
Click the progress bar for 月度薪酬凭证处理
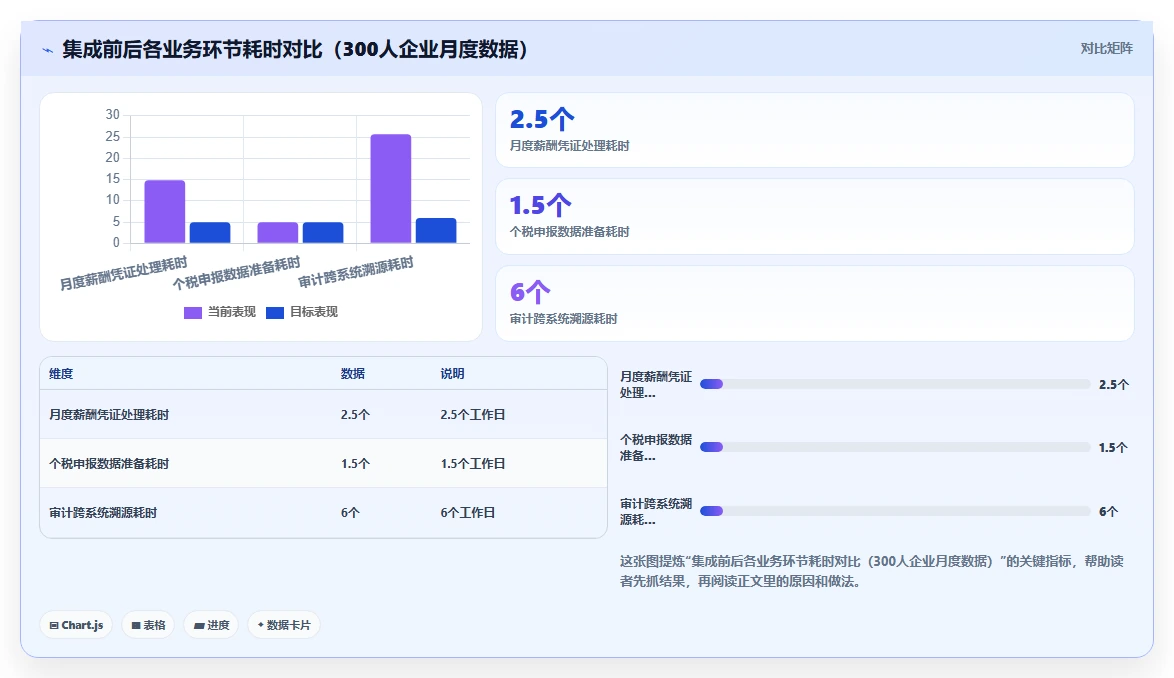pos(895,384)
